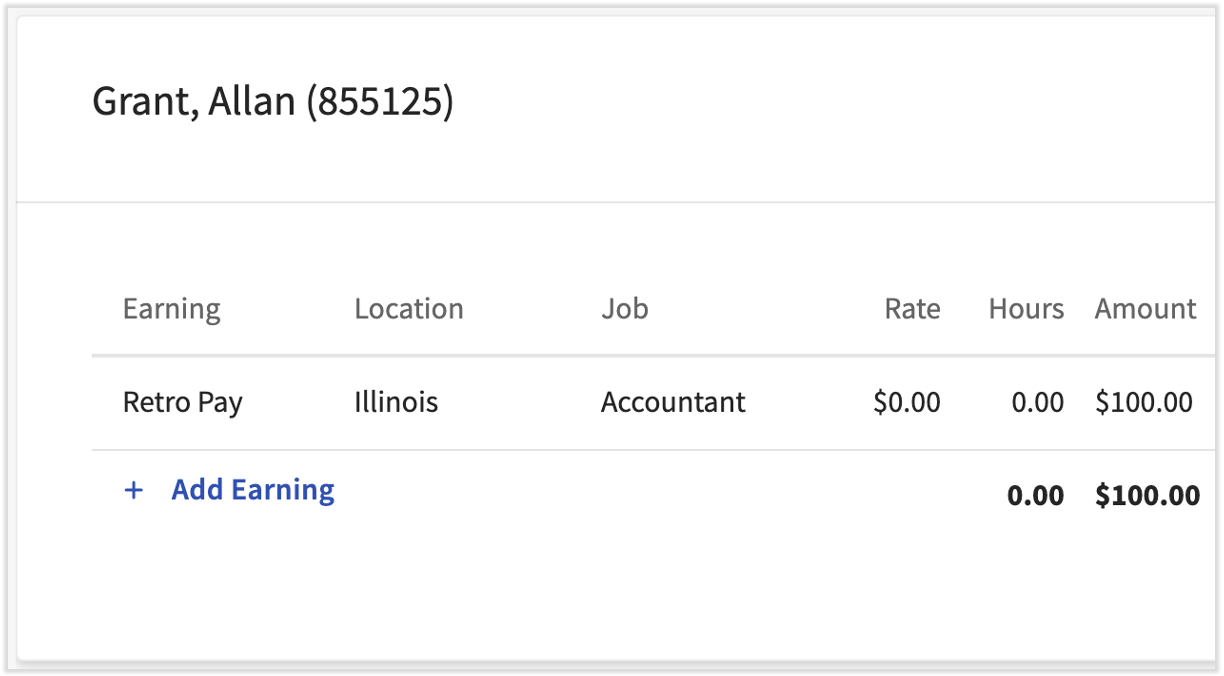Image resolution: width=1224 pixels, height=676 pixels.
Task: Click the 0.00 hours value in Retro Pay row
Action: (1037, 403)
